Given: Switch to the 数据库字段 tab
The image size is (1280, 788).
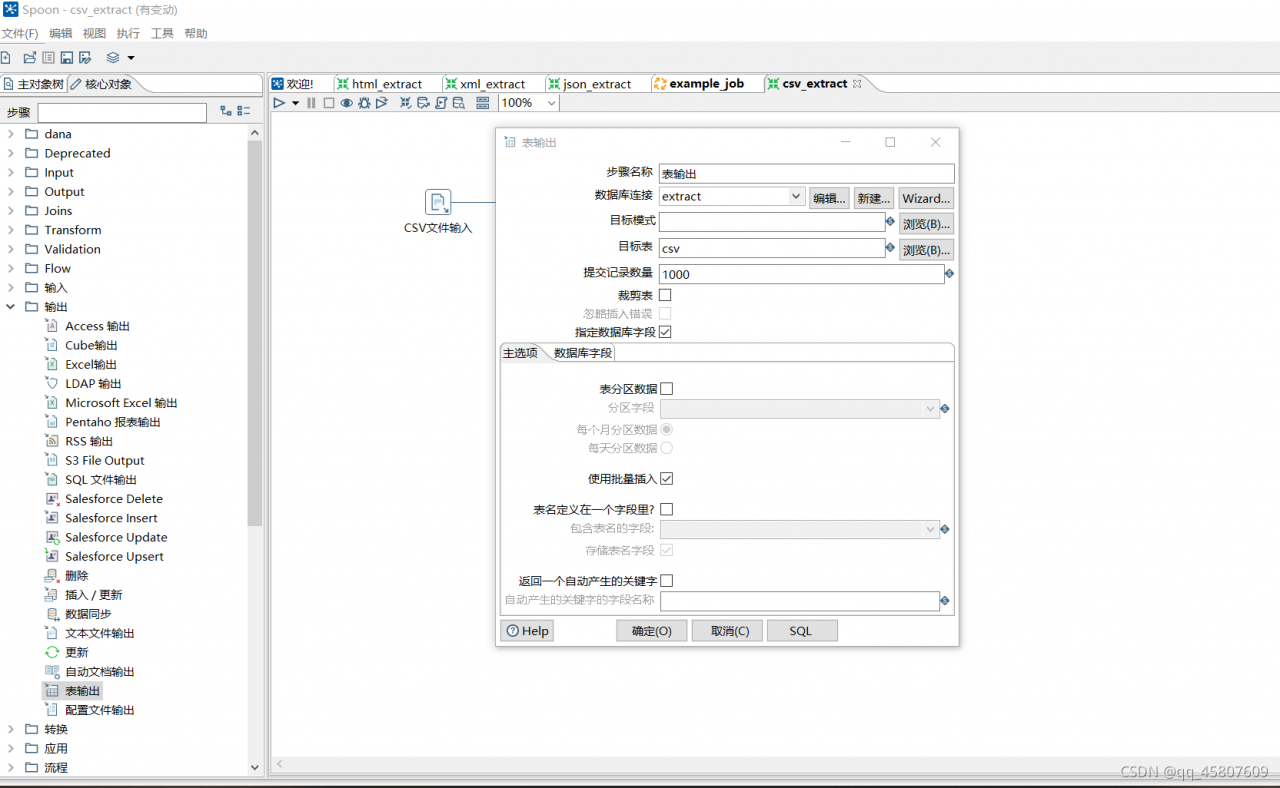Looking at the screenshot, I should pos(583,353).
